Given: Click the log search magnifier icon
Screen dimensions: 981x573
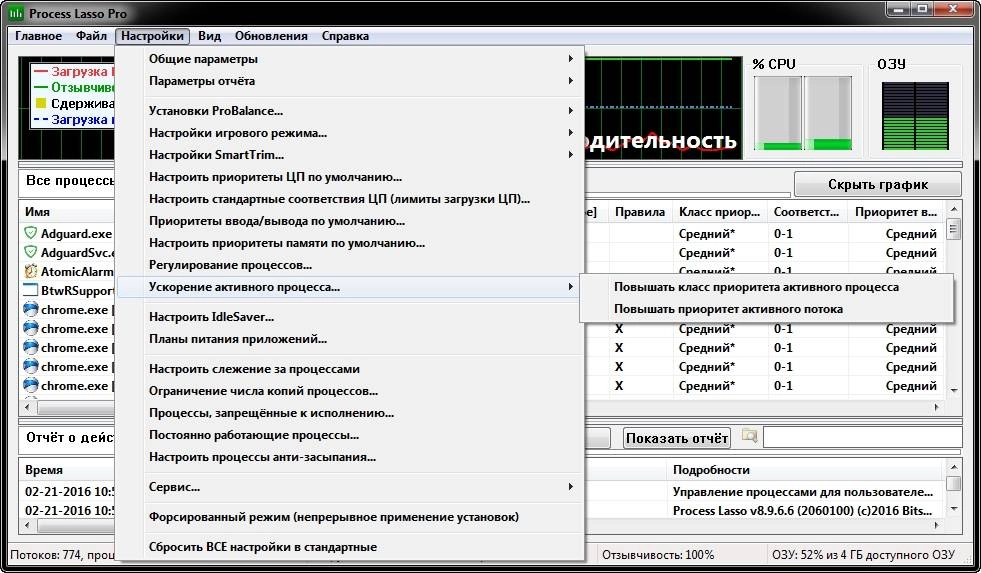Looking at the screenshot, I should pos(750,436).
